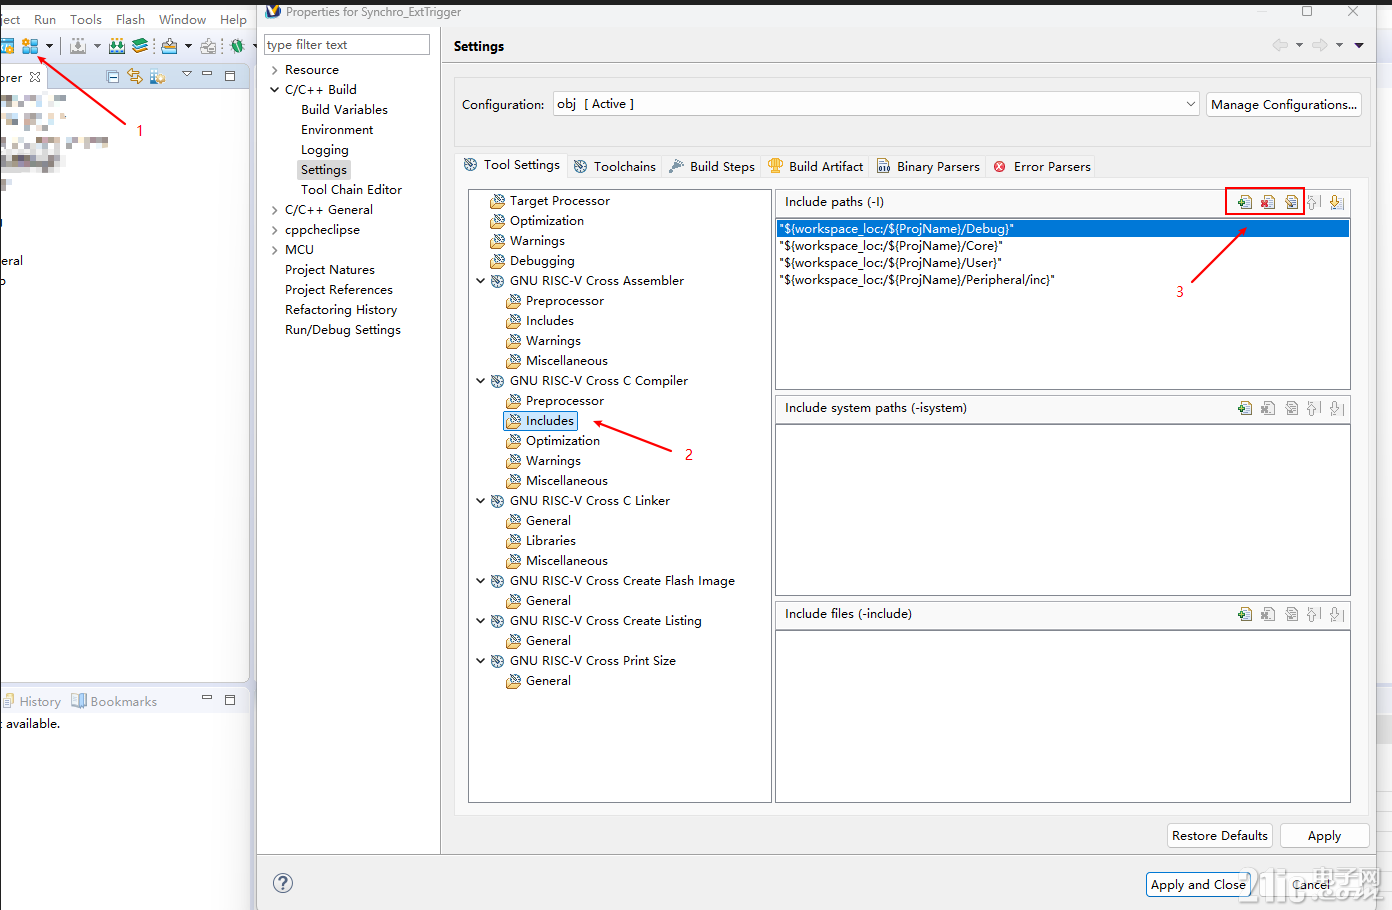This screenshot has width=1392, height=910.
Task: Open dialog help with question mark icon
Action: tap(283, 882)
